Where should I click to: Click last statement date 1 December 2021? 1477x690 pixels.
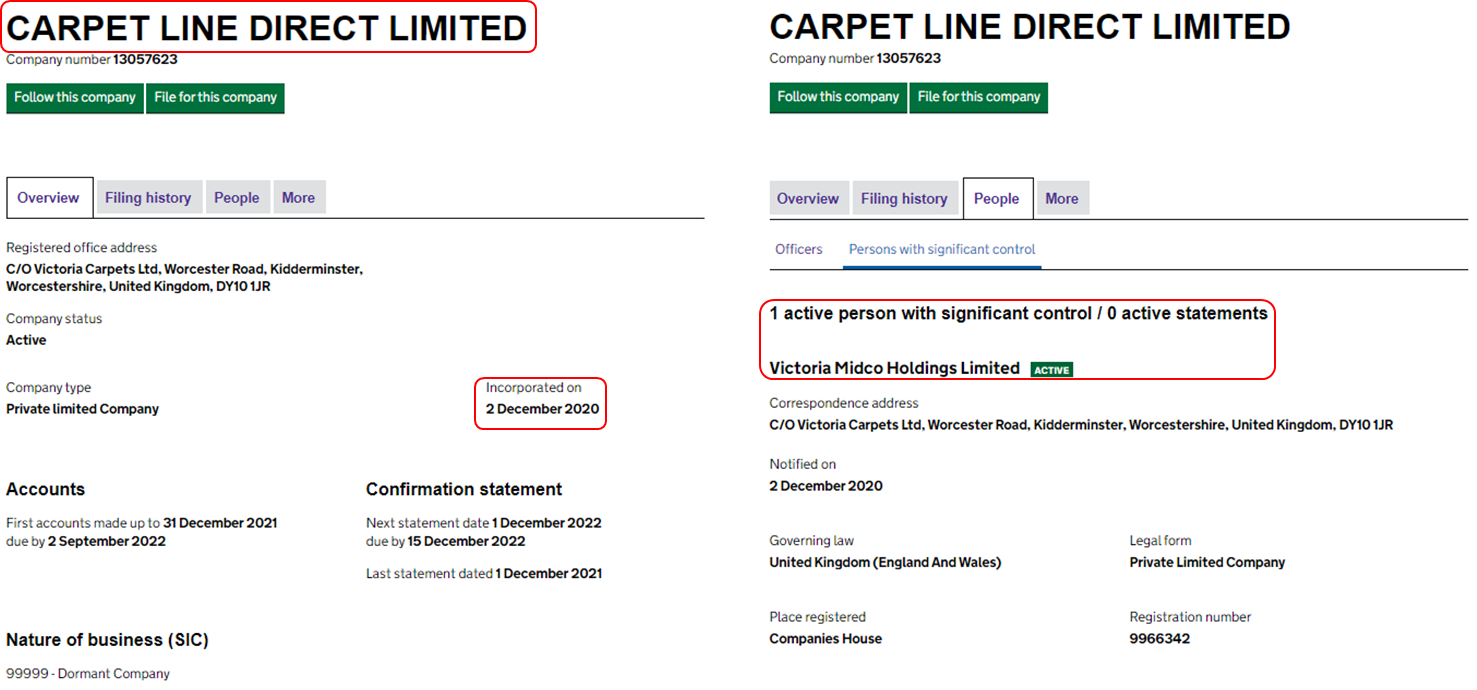coord(549,574)
